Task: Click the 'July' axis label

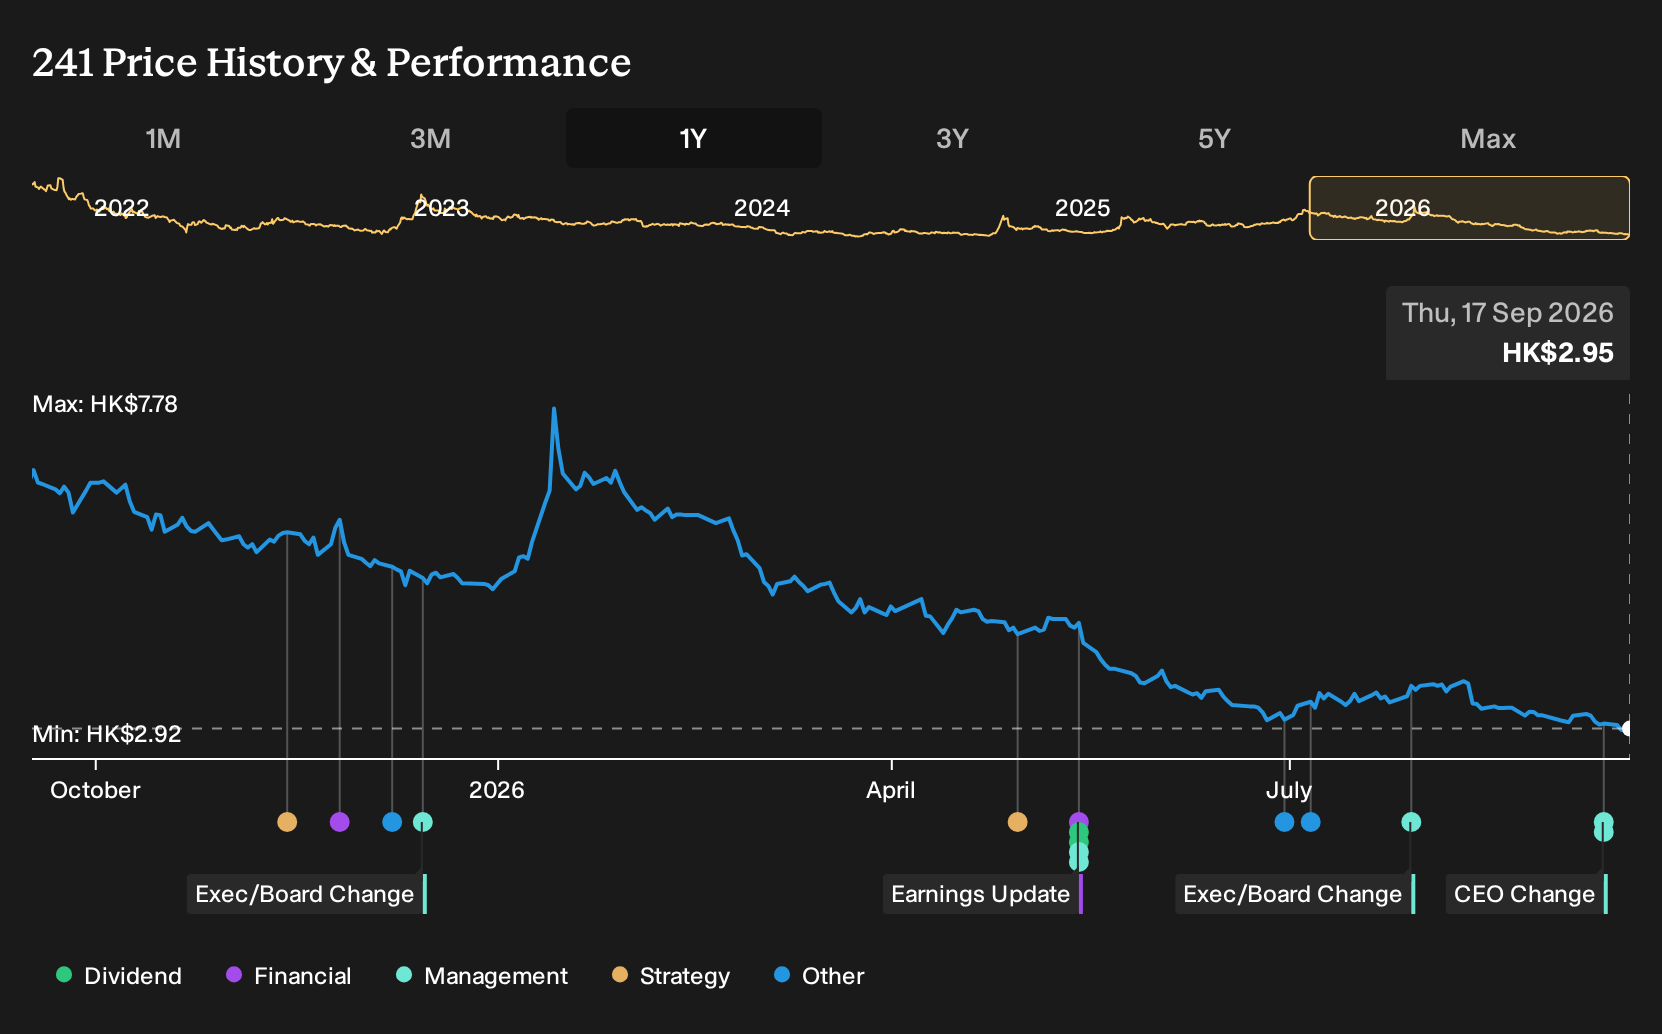Action: 1289,790
